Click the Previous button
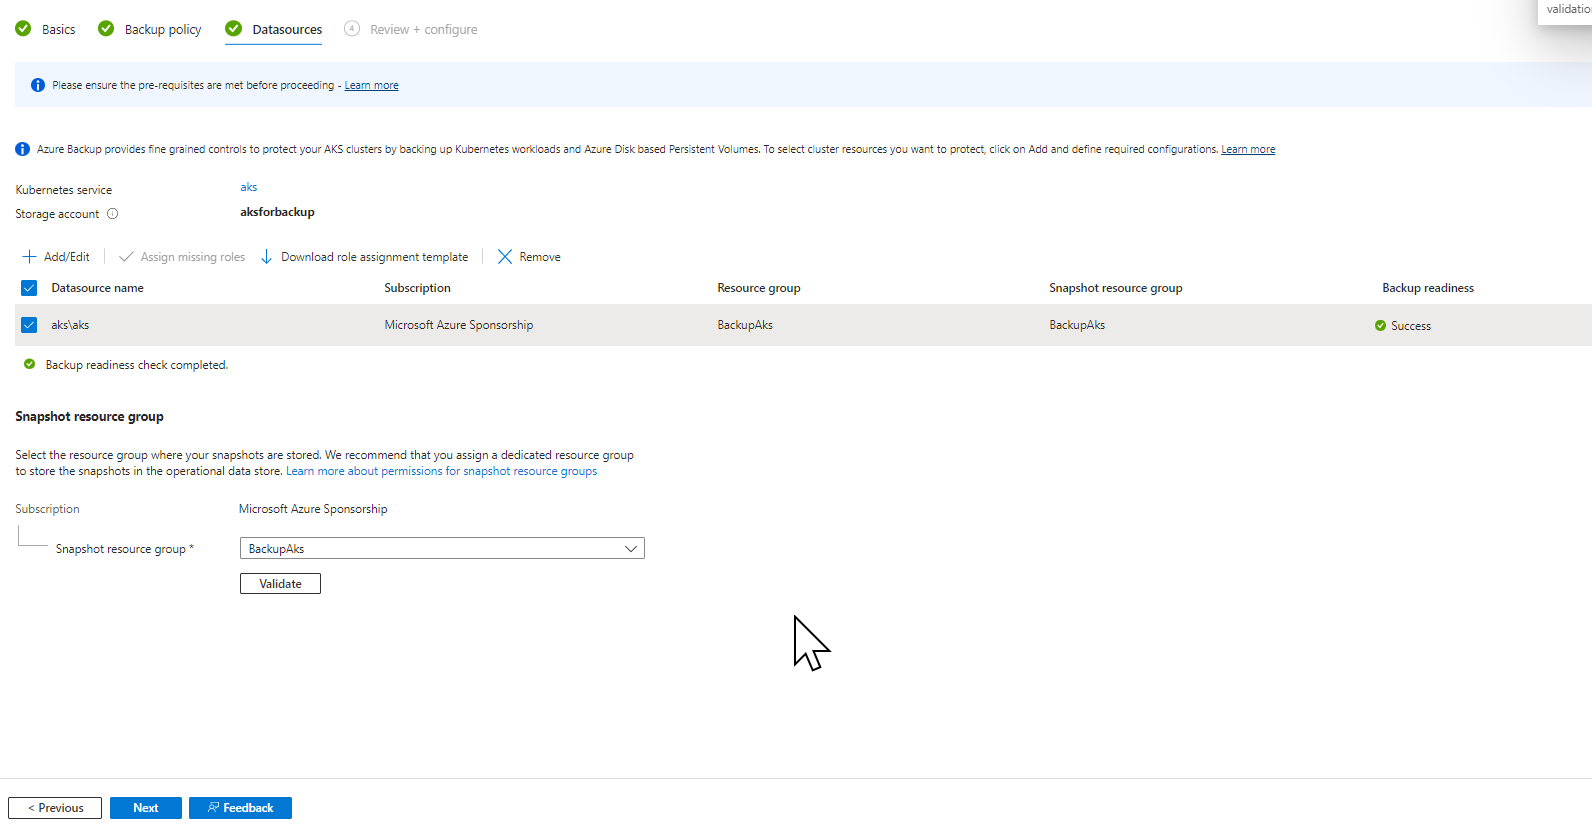The height and width of the screenshot is (833, 1592). click(55, 808)
